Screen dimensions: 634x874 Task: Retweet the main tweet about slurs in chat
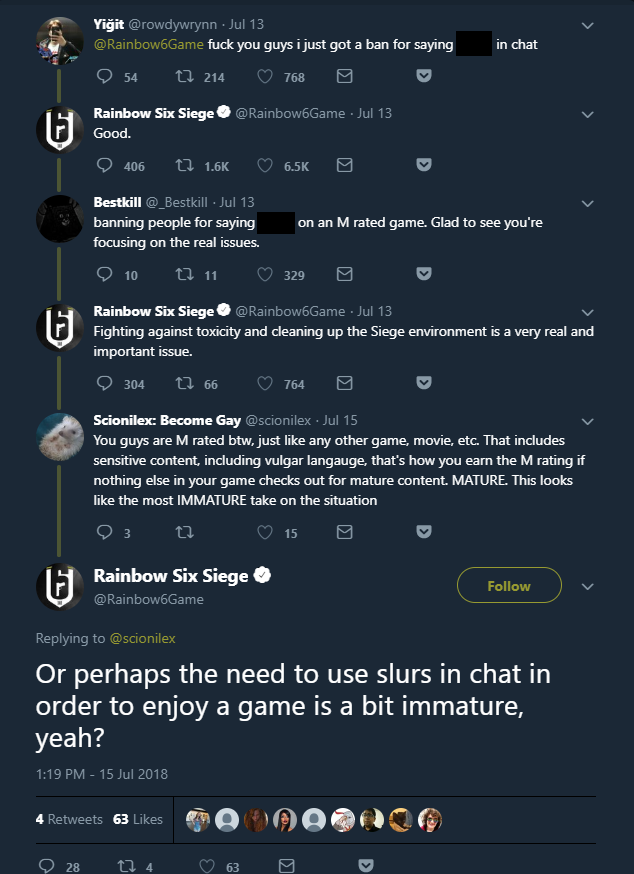[126, 866]
